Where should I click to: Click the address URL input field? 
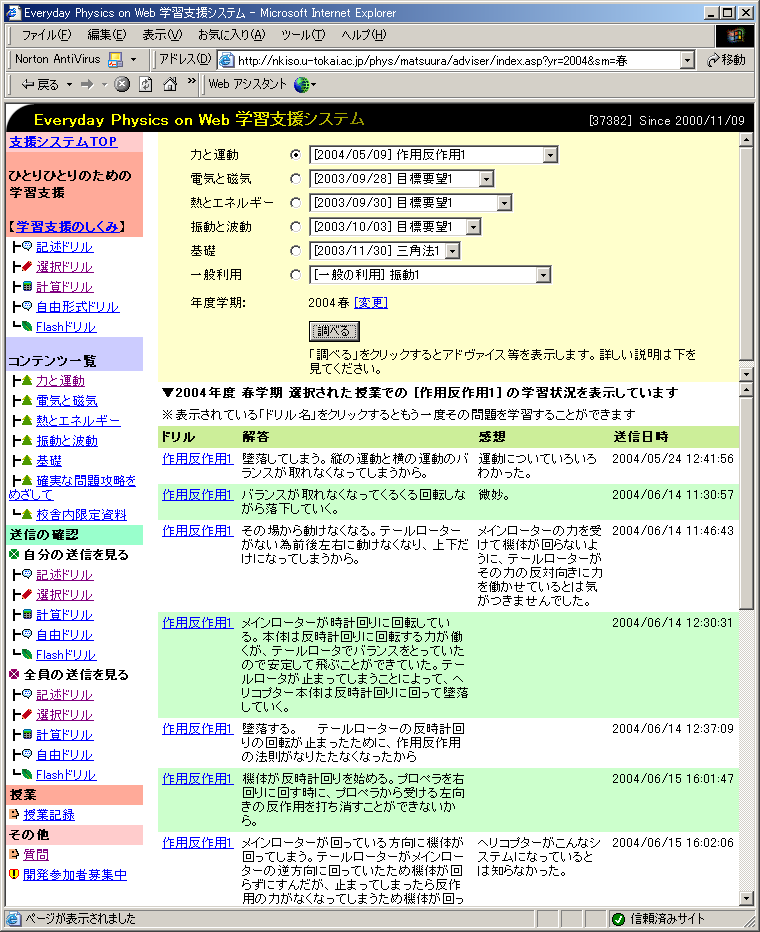pyautogui.click(x=456, y=60)
